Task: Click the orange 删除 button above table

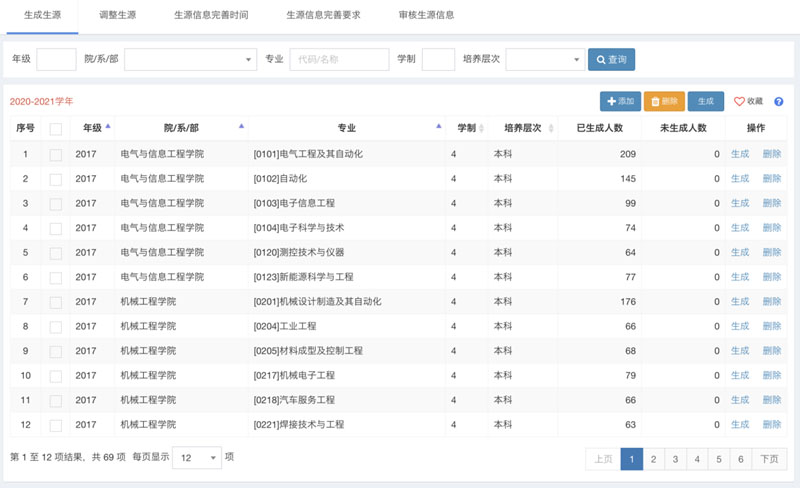Action: pos(664,101)
